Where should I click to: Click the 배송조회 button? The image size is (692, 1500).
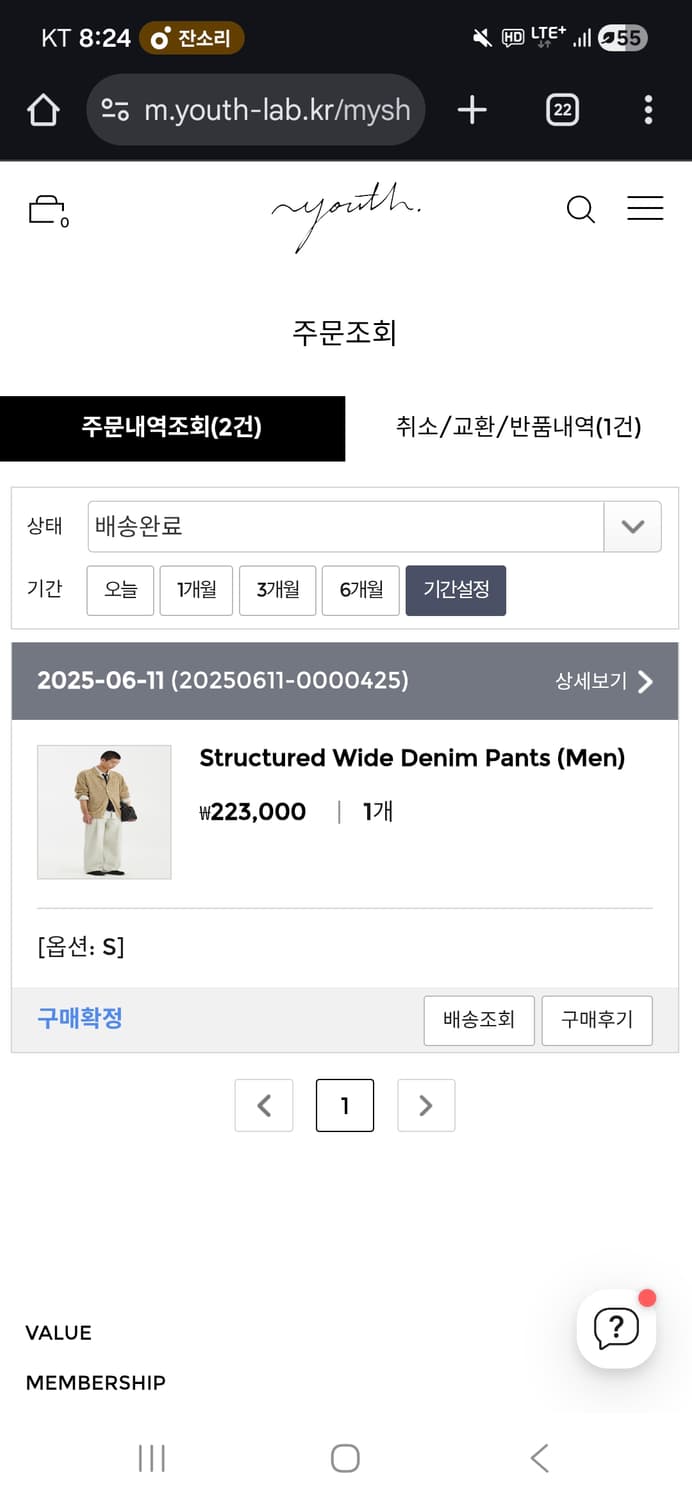tap(479, 1020)
